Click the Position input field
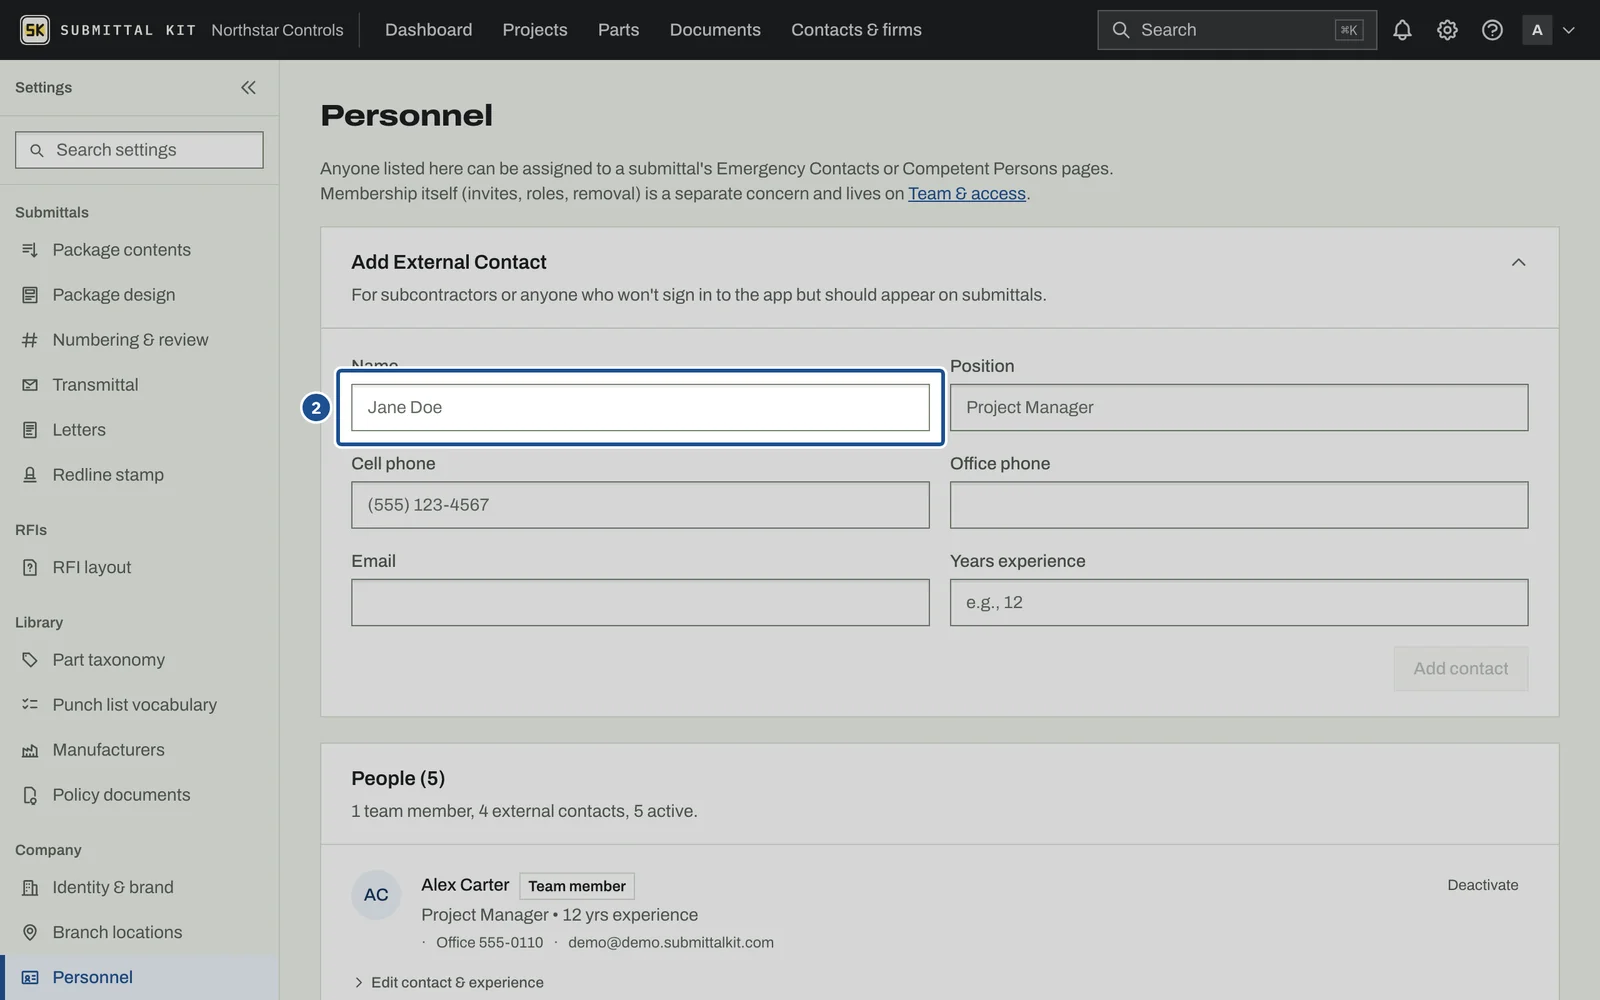Image resolution: width=1600 pixels, height=1000 pixels. (1238, 408)
